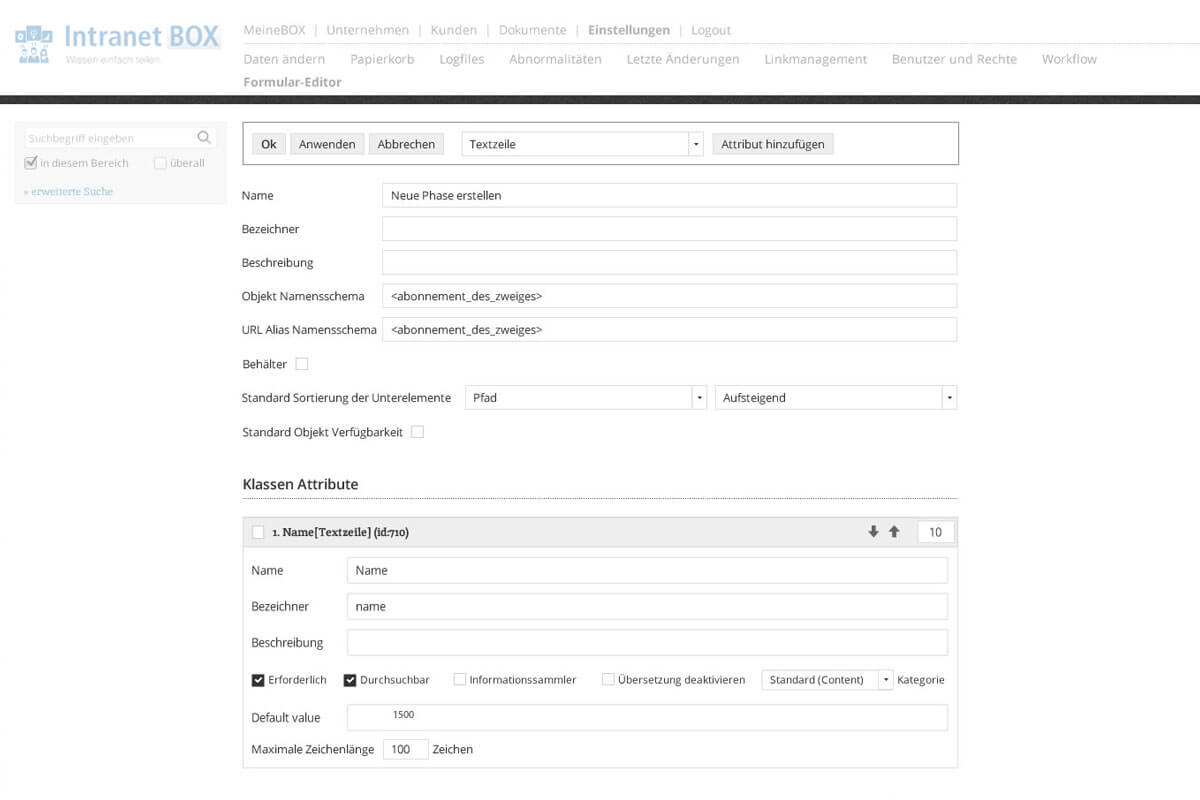Image resolution: width=1200 pixels, height=800 pixels.
Task: Click the Maximale Zeichenlänge field
Action: pyautogui.click(x=406, y=749)
